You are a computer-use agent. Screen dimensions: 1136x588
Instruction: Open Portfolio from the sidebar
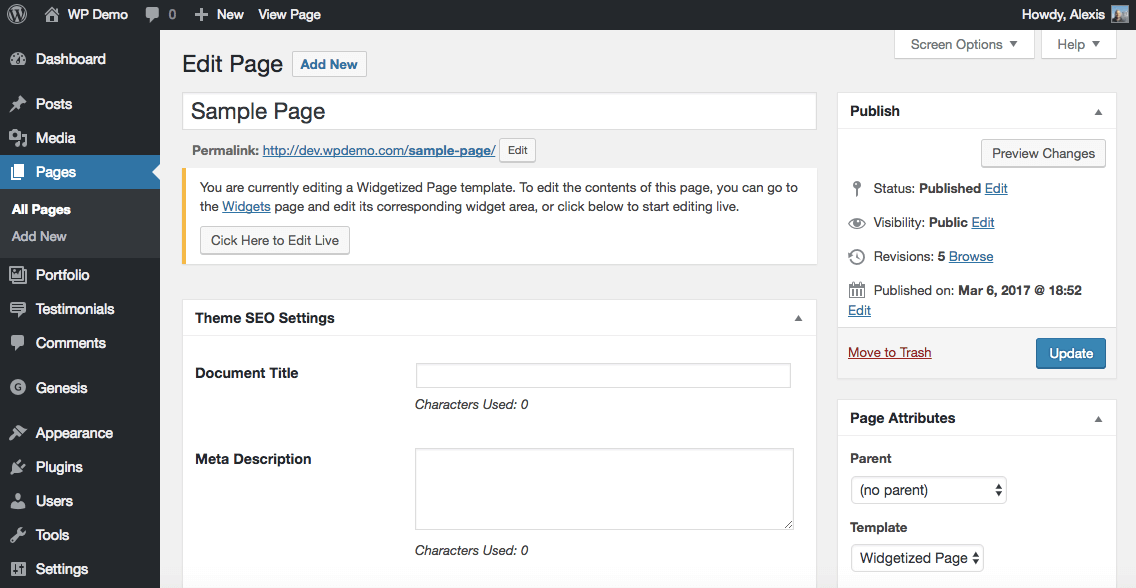(x=62, y=275)
